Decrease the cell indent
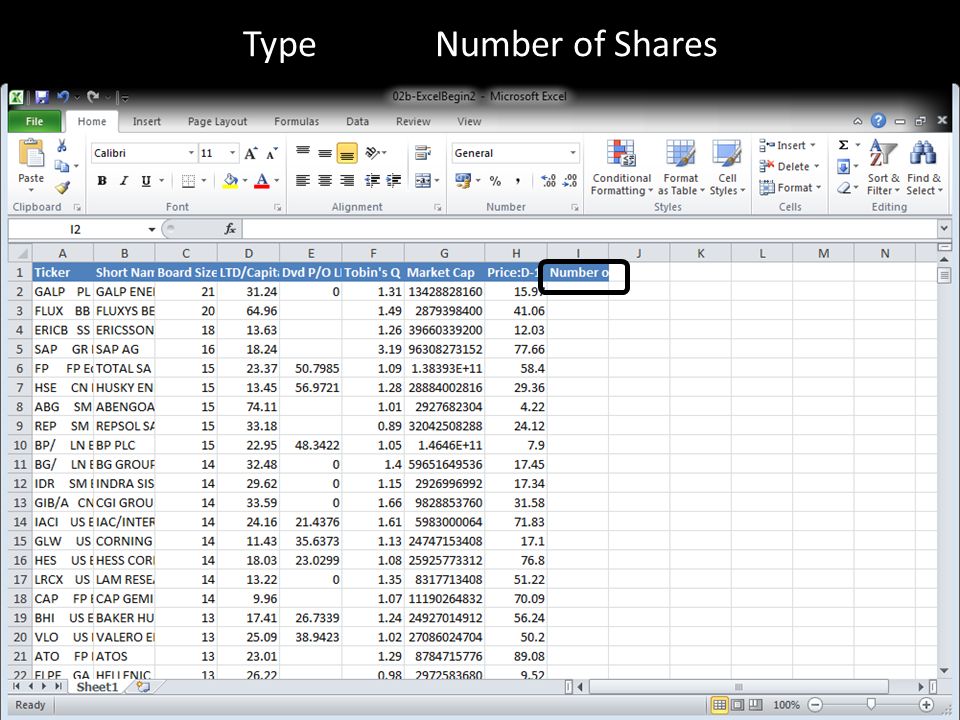Image resolution: width=960 pixels, height=720 pixels. pos(372,181)
